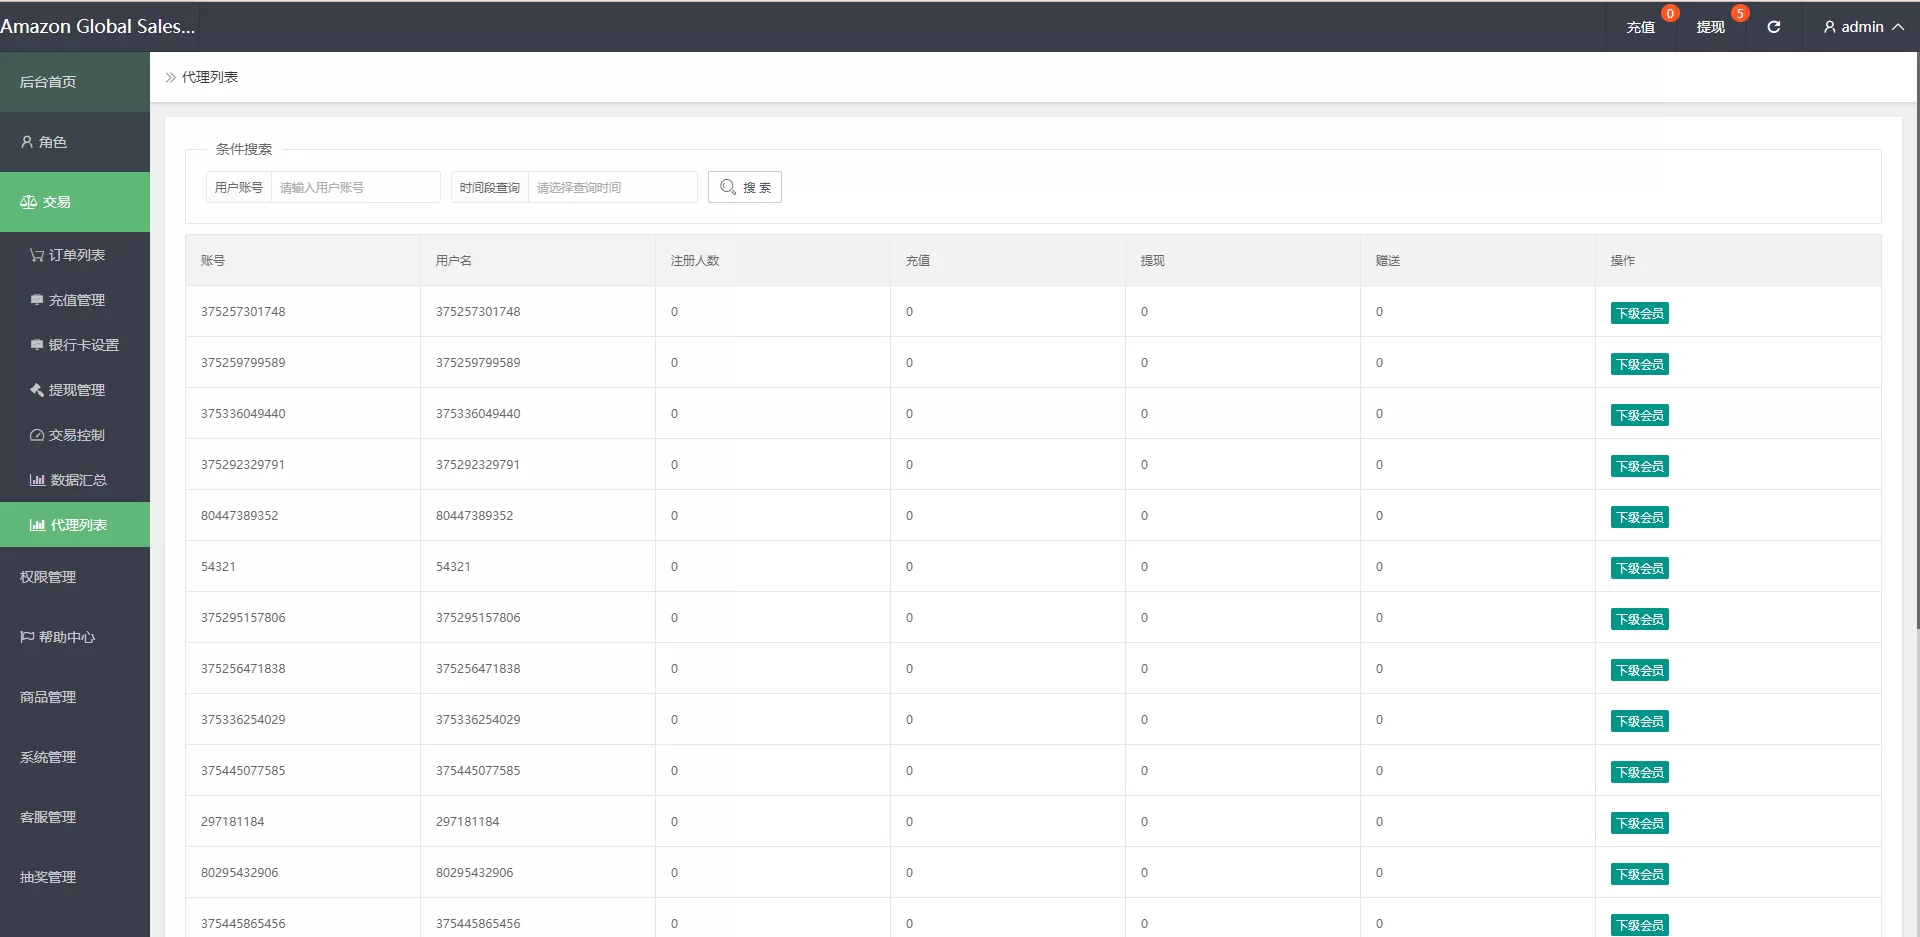The image size is (1920, 937).
Task: Click the refresh icon in top bar
Action: tap(1773, 27)
